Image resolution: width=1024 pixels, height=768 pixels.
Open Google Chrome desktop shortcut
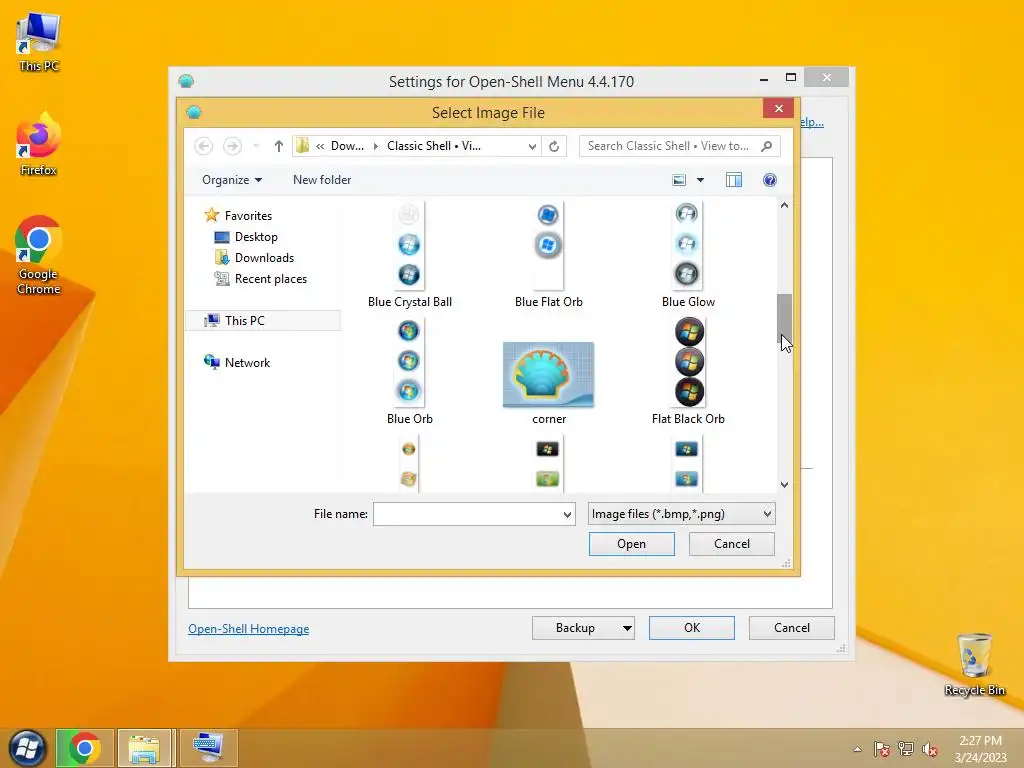39,255
